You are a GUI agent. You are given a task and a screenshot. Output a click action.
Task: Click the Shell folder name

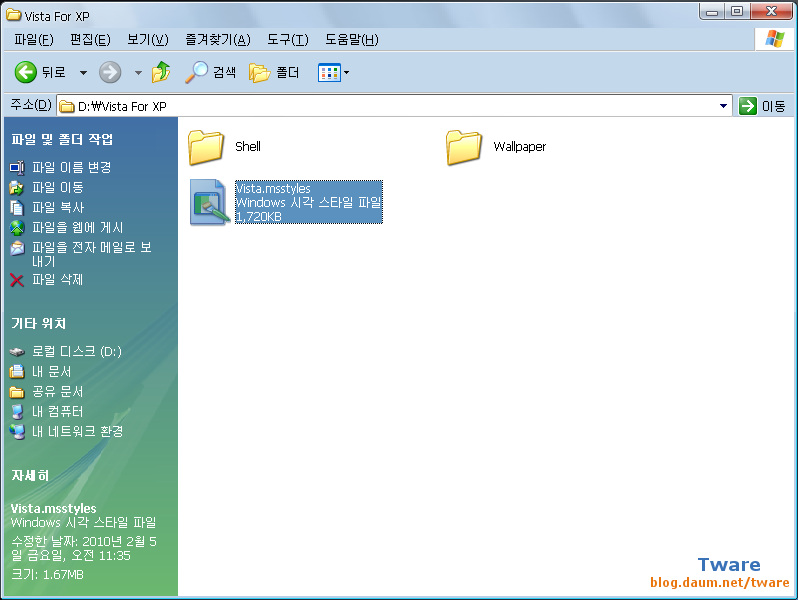(248, 147)
